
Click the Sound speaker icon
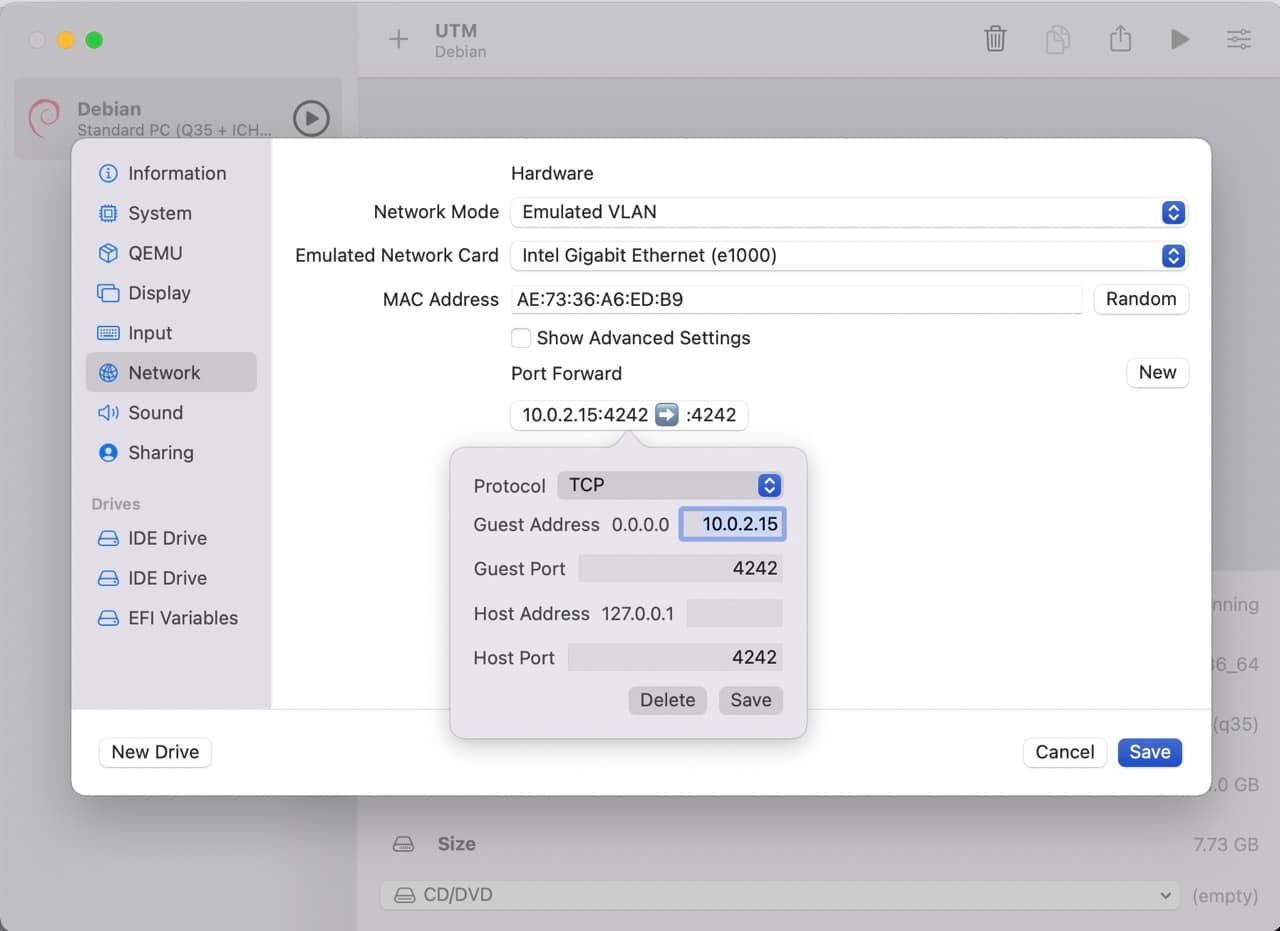(x=108, y=413)
